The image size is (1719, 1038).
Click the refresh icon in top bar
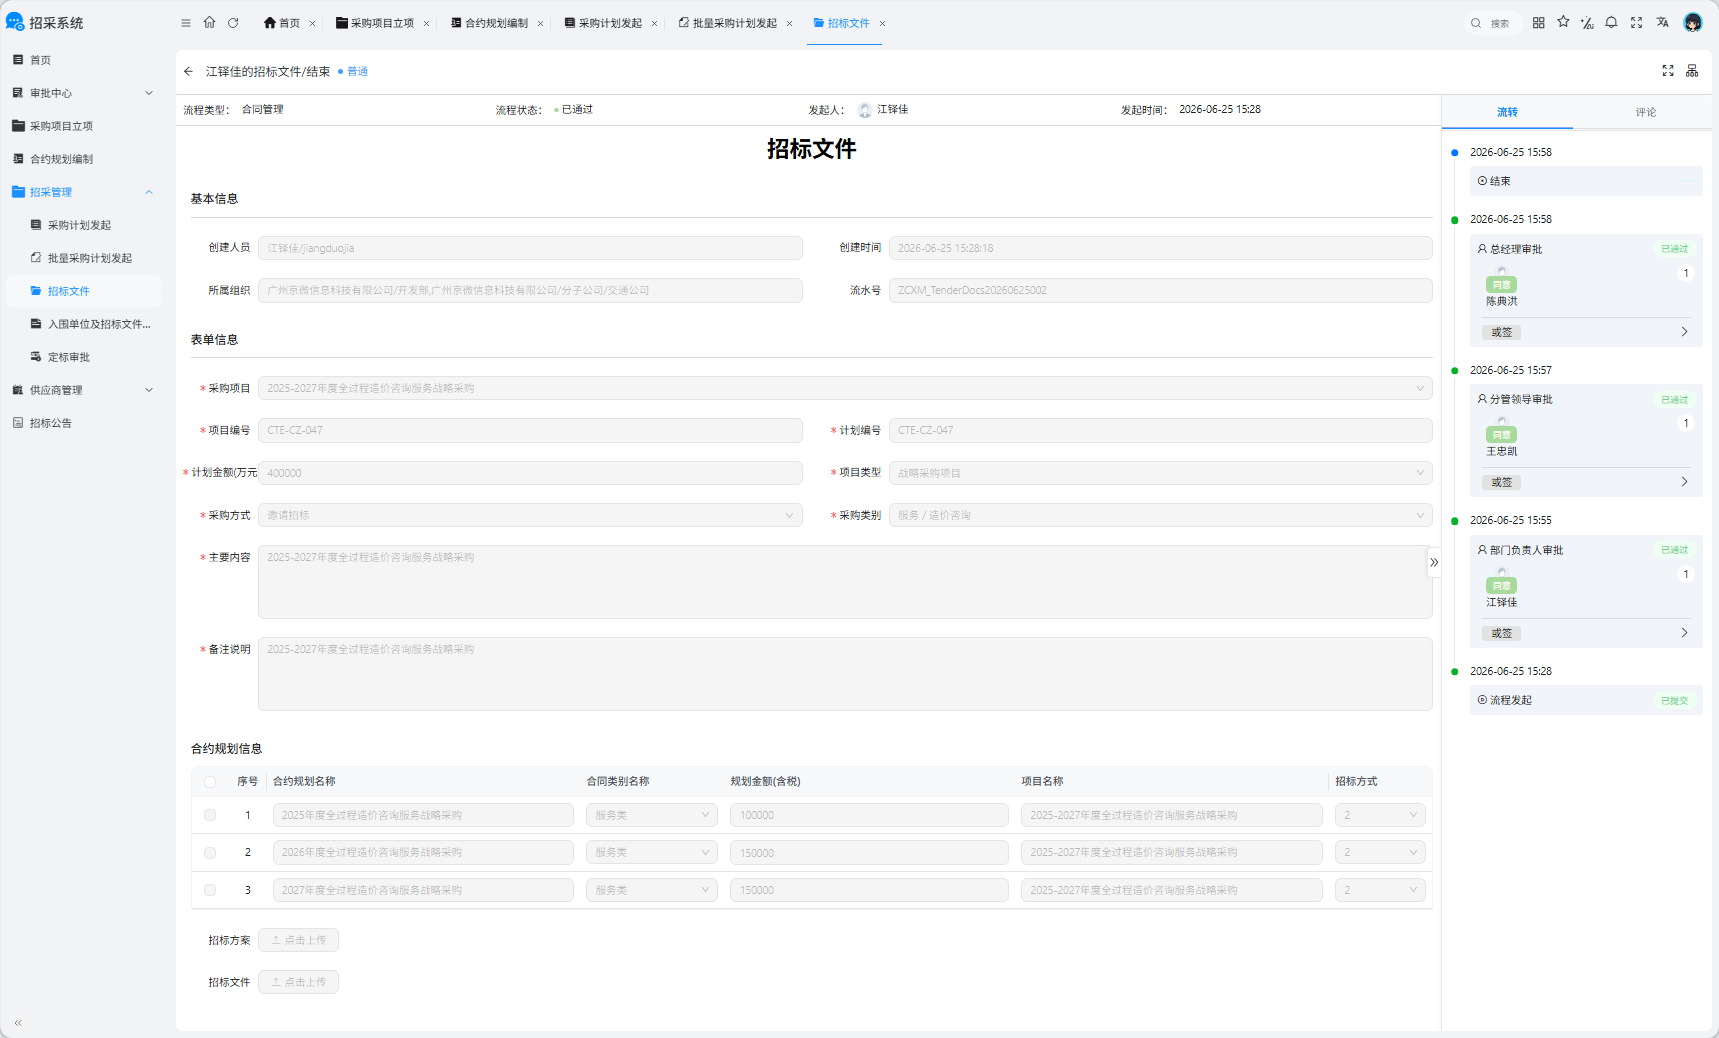(233, 23)
